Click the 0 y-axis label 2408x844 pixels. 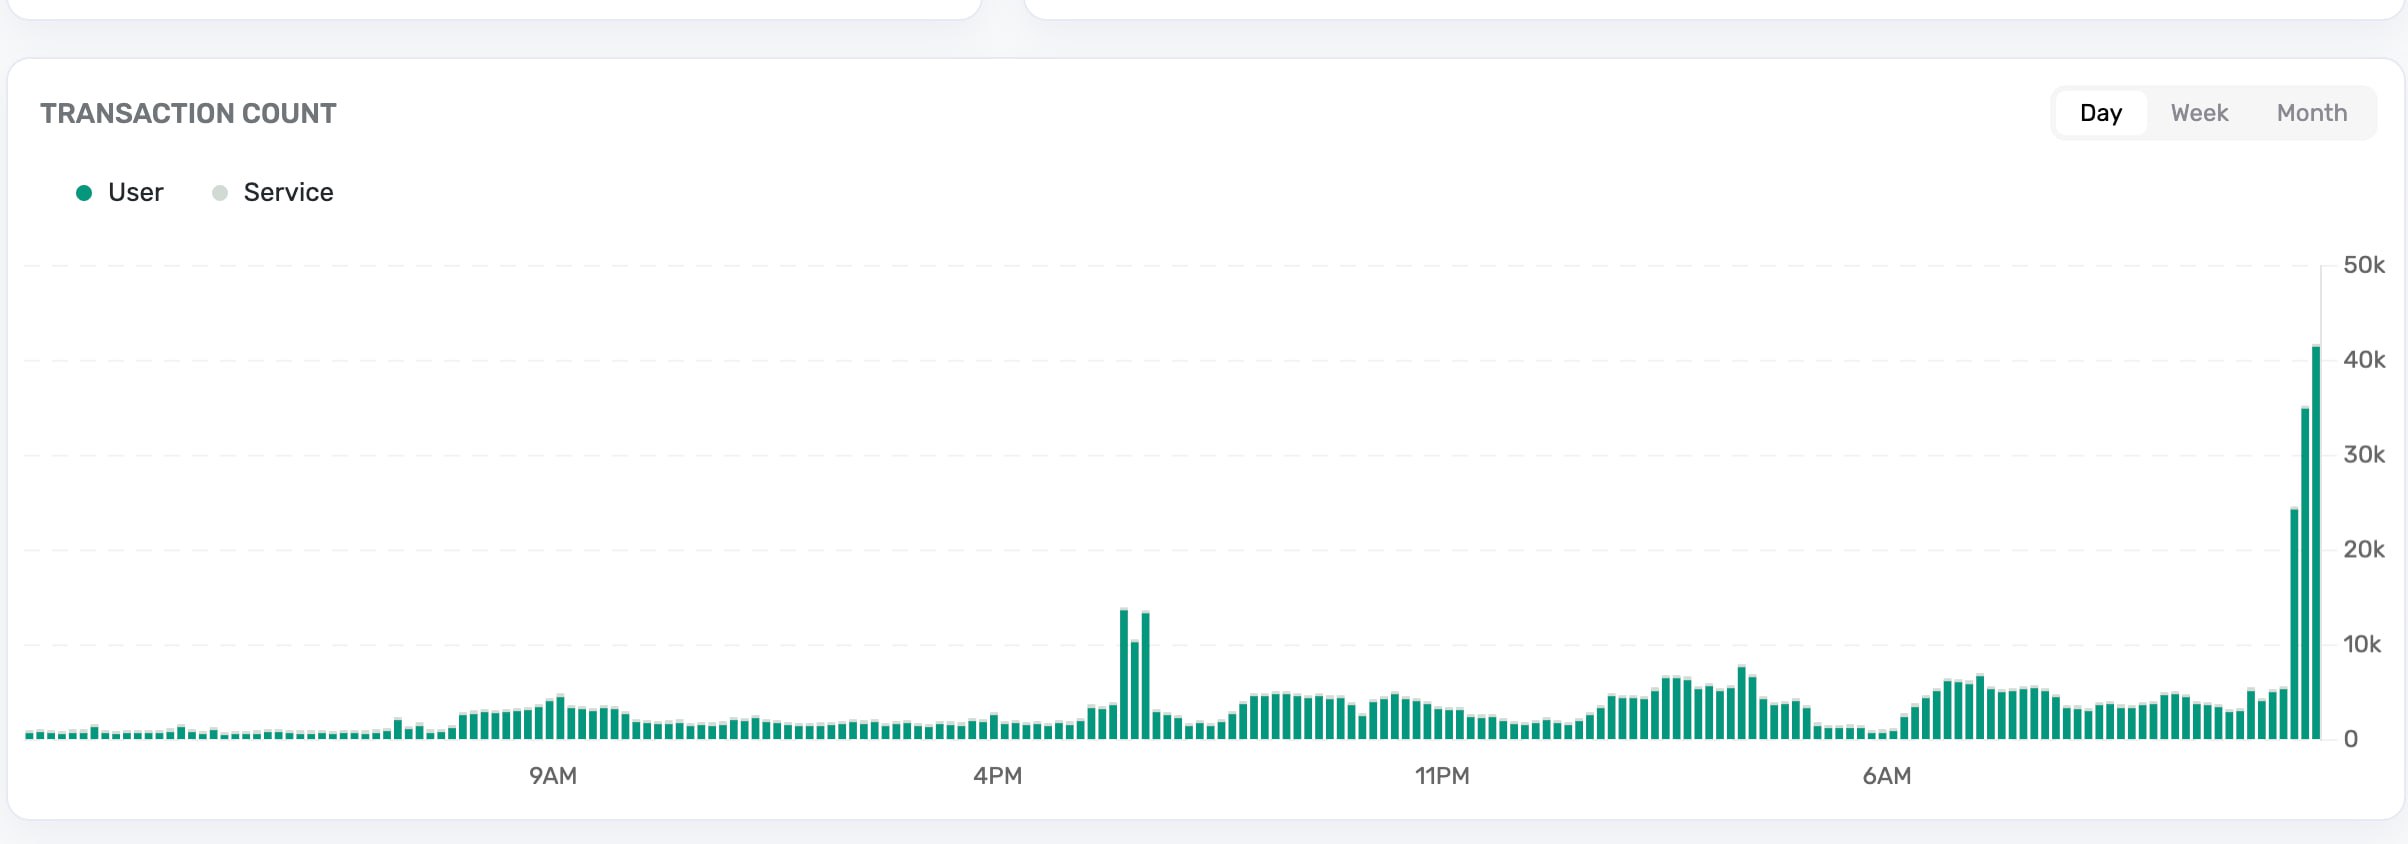(2350, 739)
